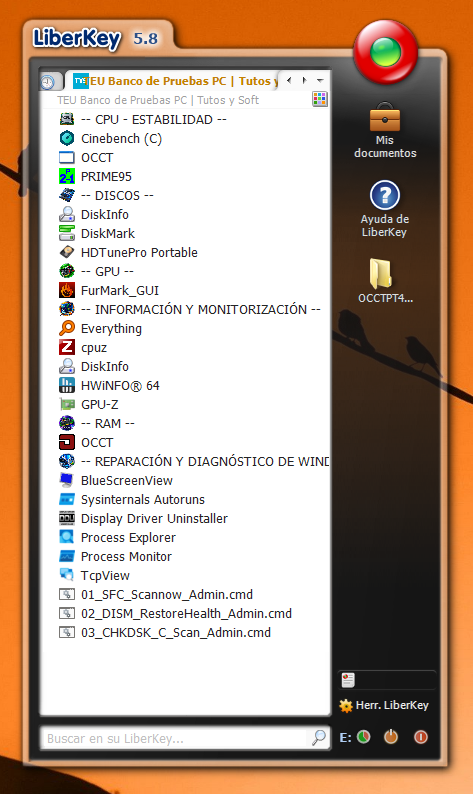This screenshot has width=473, height=794.
Task: Select the -- DISCOS -- section header
Action: point(117,195)
